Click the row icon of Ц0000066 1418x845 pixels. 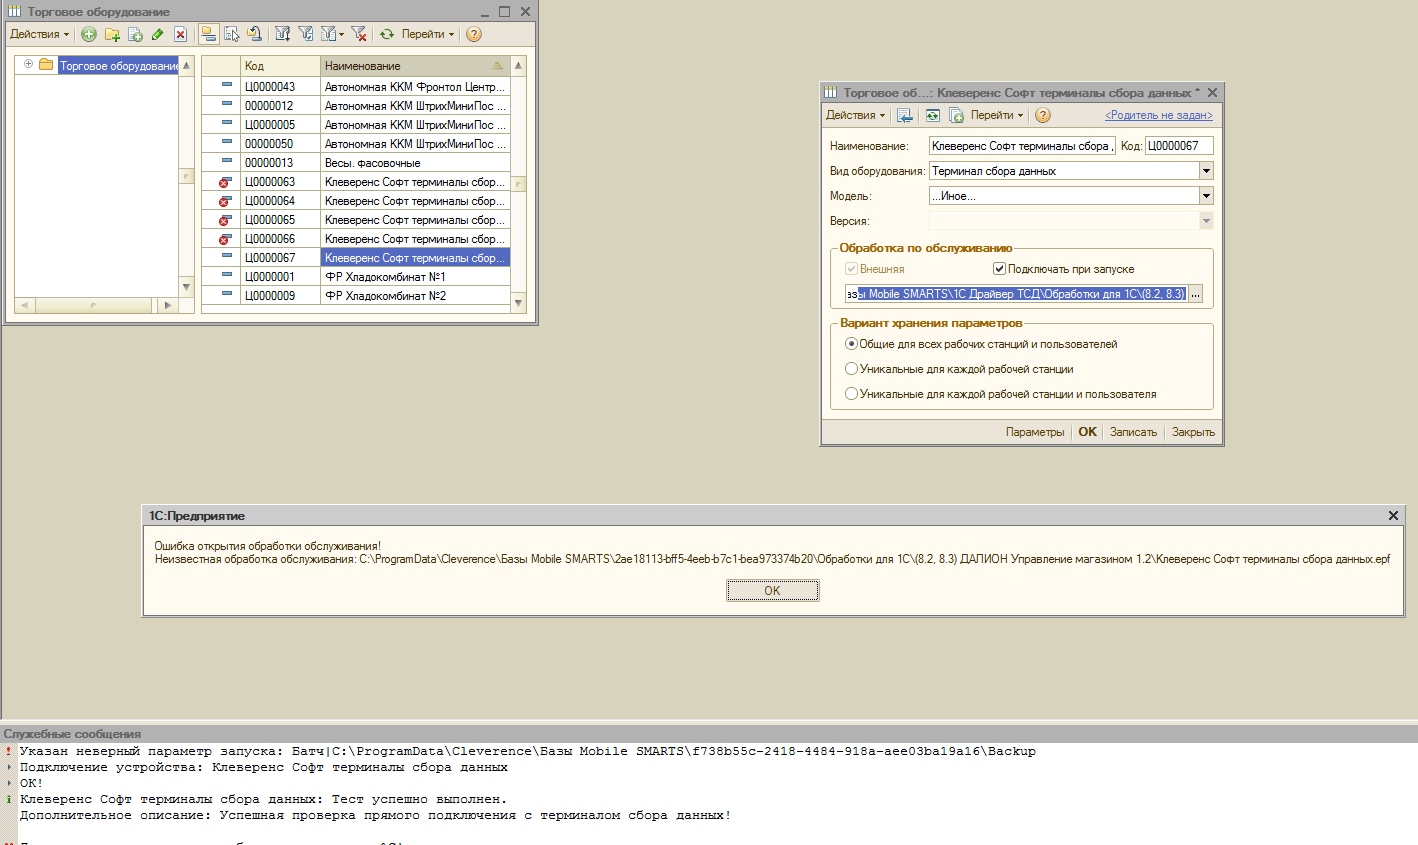[225, 239]
